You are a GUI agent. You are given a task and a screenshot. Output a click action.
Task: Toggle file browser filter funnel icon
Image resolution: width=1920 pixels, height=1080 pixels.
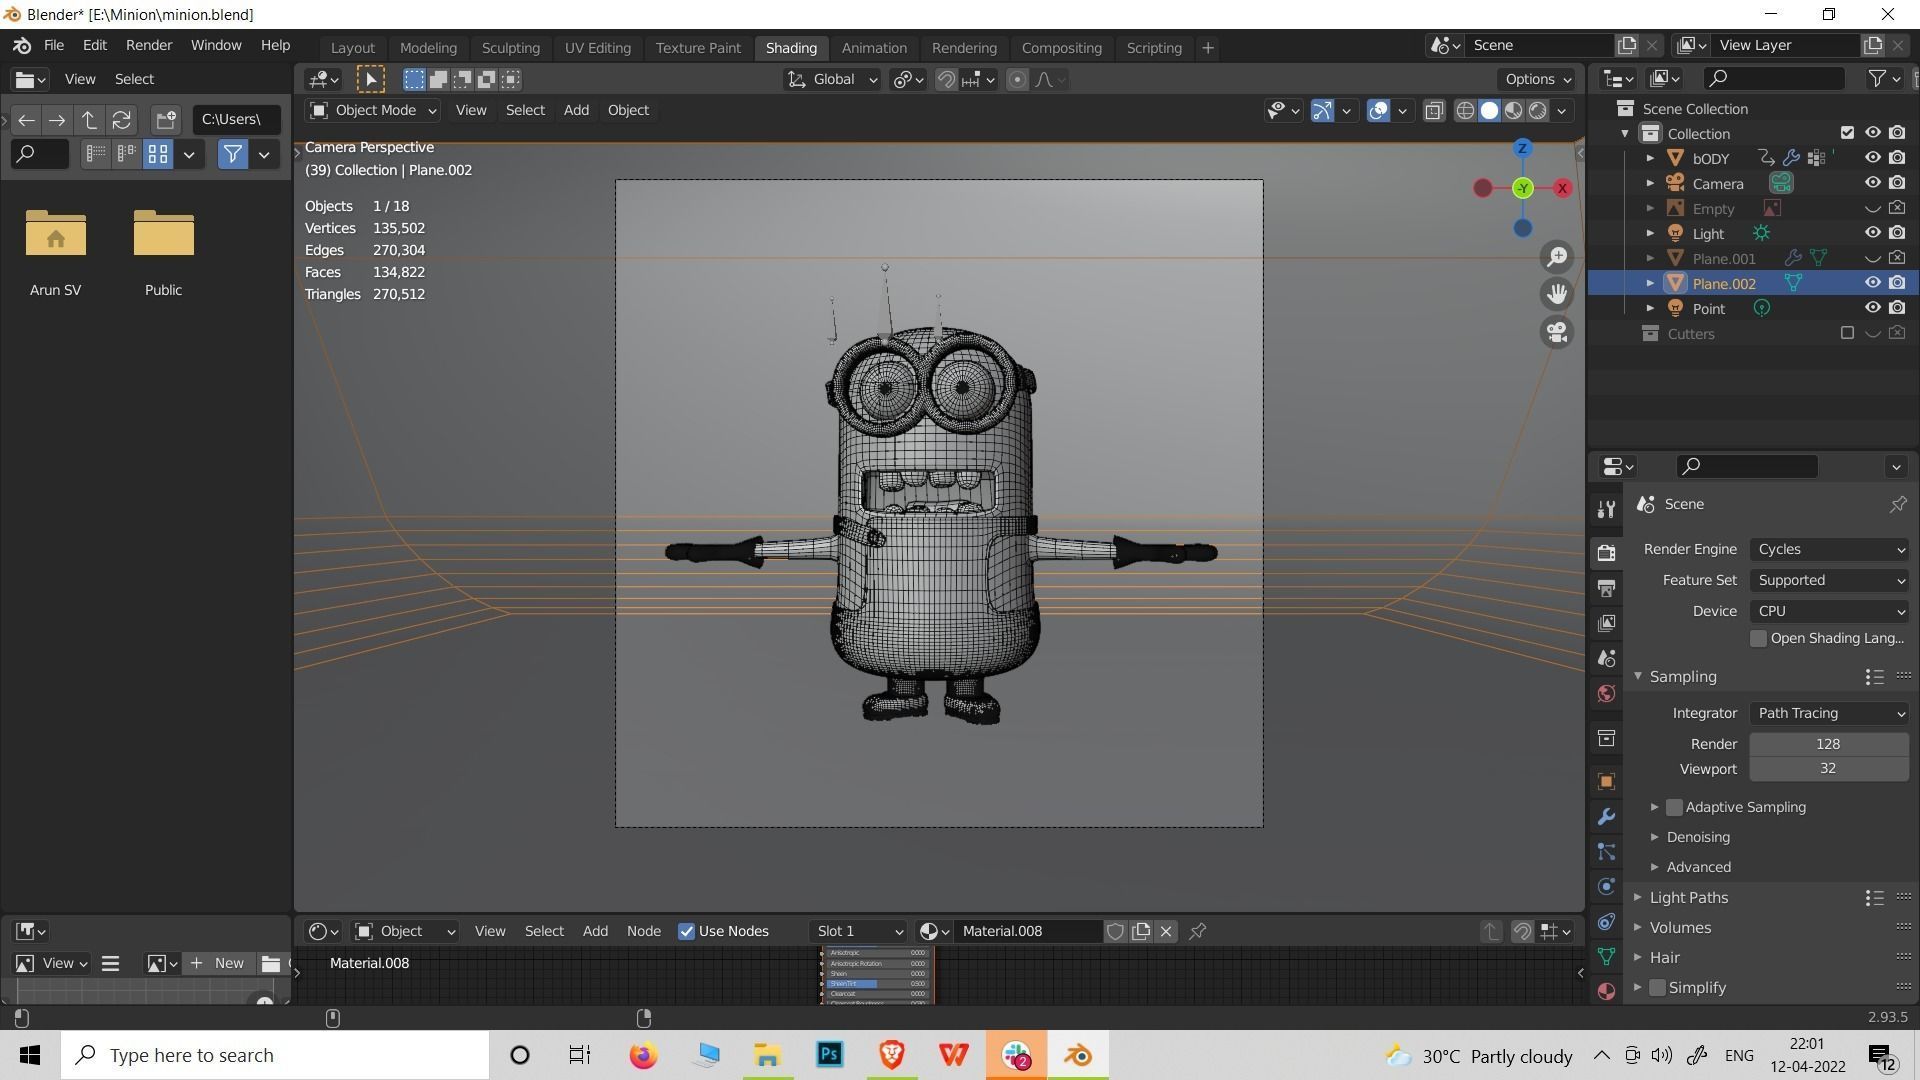click(x=232, y=154)
